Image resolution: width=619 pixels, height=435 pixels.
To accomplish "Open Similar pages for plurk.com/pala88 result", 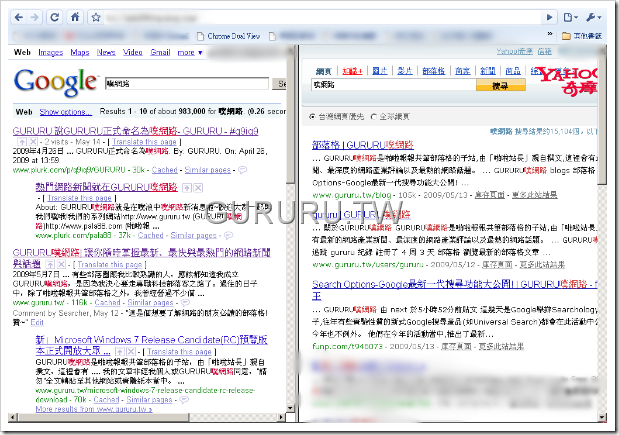I will click(193, 235).
